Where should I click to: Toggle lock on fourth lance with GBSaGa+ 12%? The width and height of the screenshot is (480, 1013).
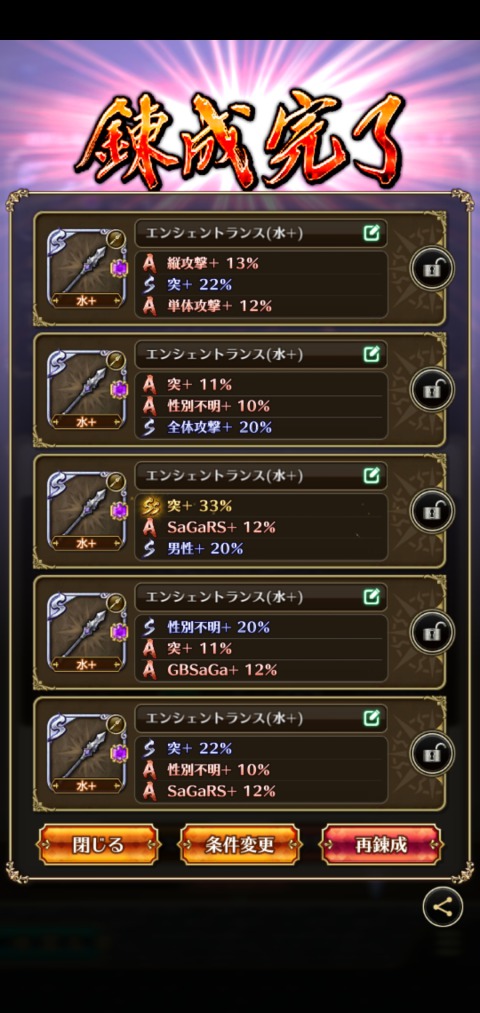tap(432, 632)
